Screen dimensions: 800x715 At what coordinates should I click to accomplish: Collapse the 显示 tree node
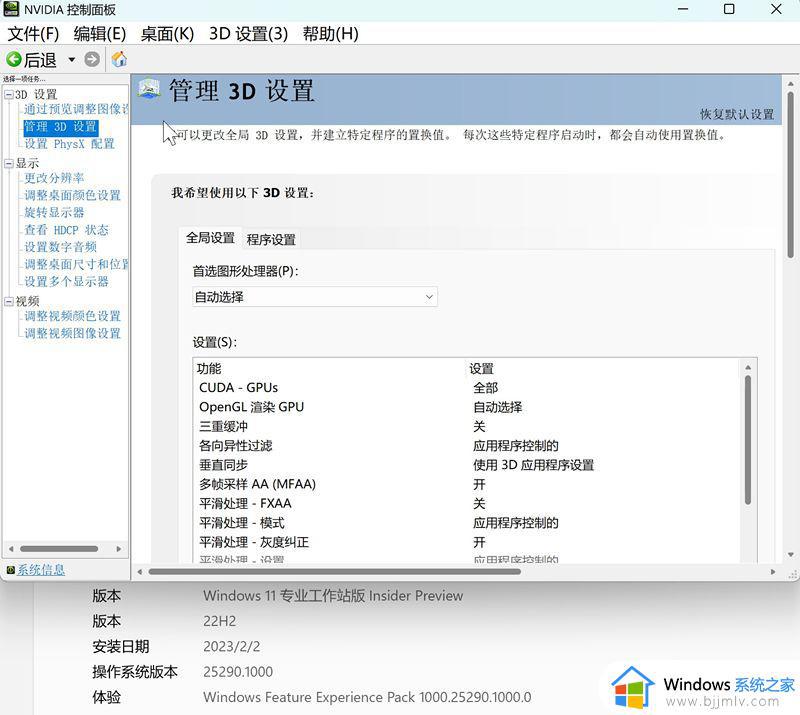tap(9, 163)
